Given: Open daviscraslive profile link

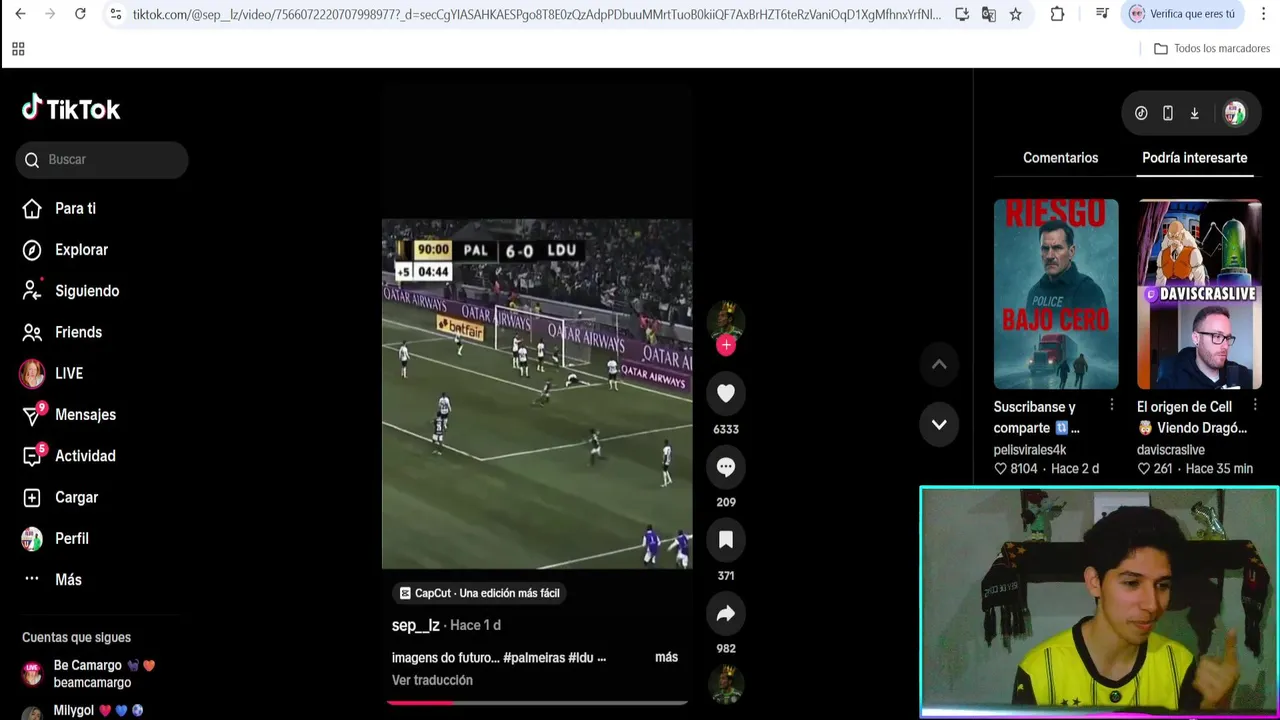Looking at the screenshot, I should 1170,450.
